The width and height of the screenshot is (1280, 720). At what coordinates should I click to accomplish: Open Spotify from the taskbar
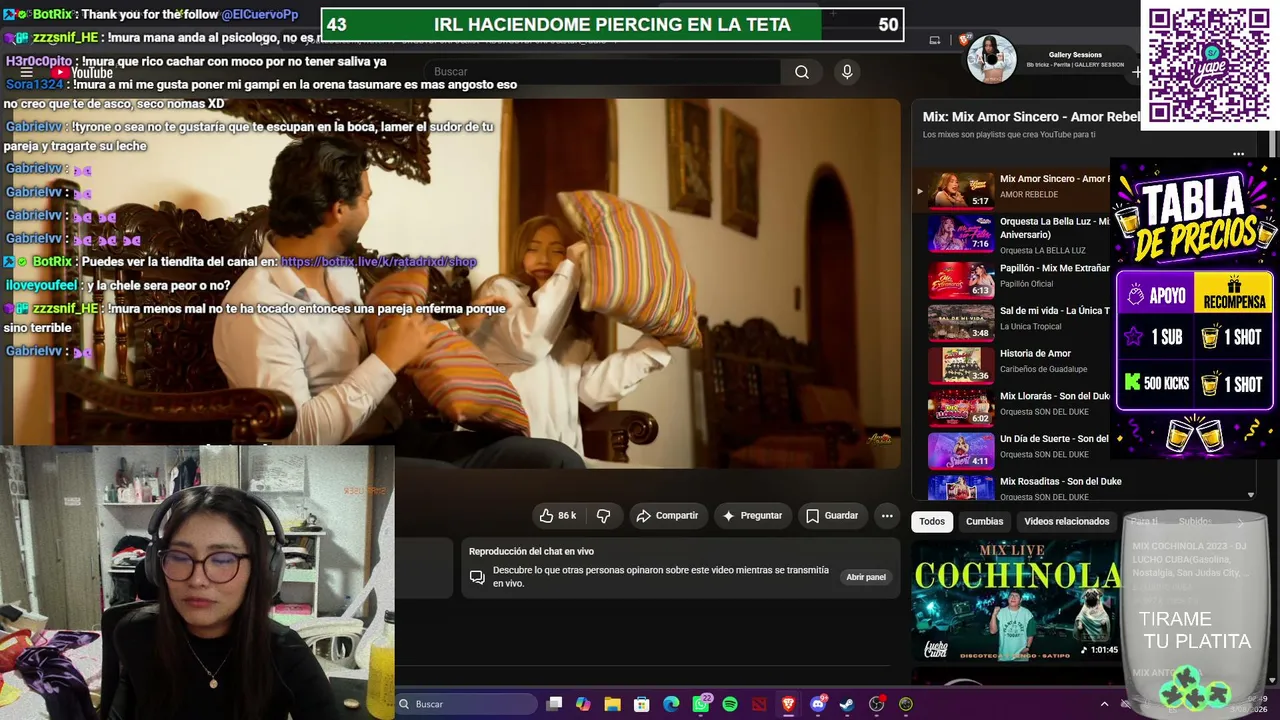click(x=730, y=704)
